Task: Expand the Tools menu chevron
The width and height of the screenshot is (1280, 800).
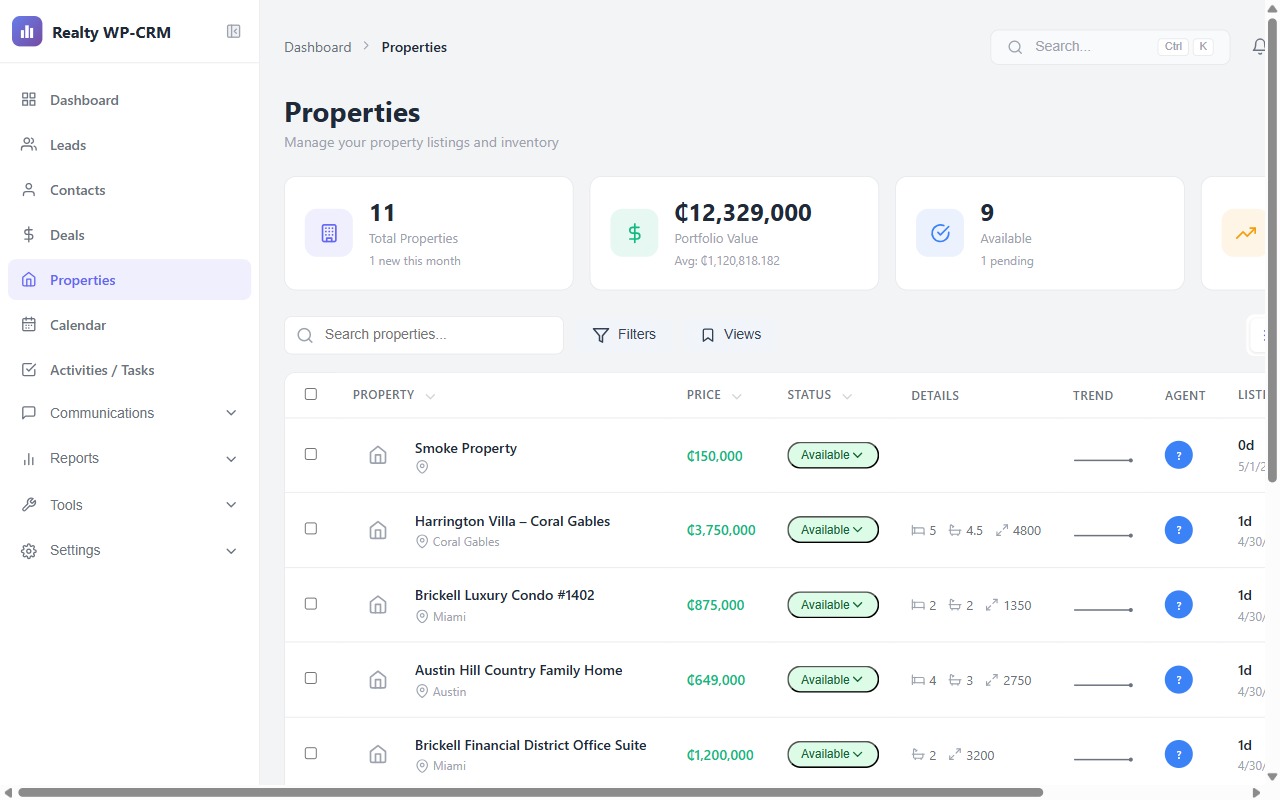Action: [x=231, y=505]
